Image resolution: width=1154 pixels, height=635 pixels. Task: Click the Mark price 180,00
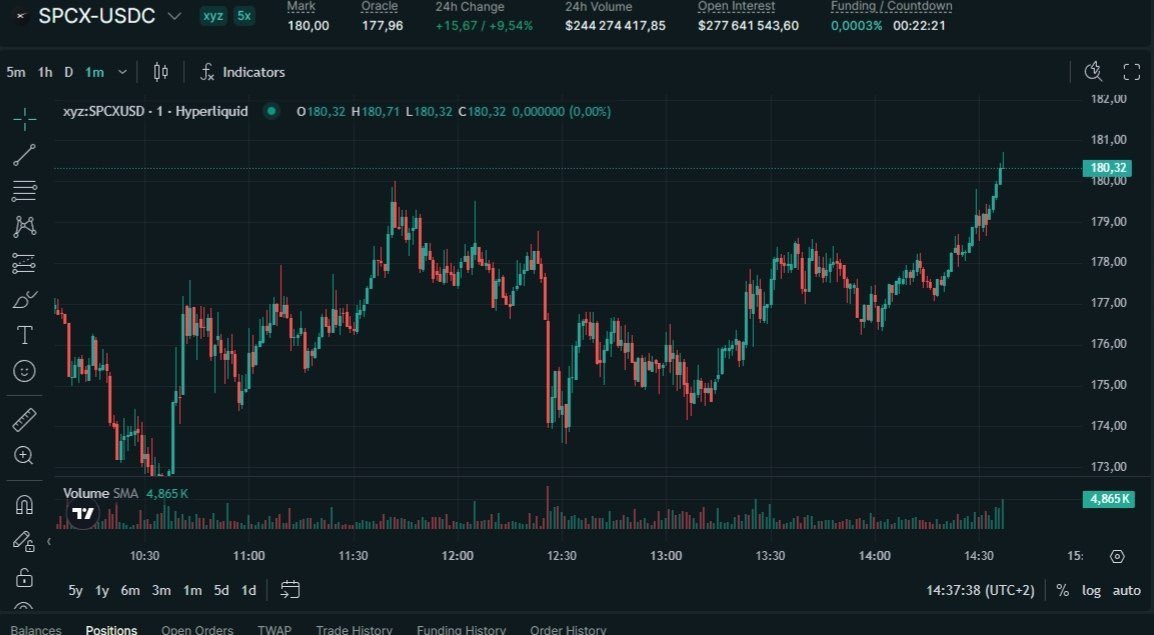pos(308,26)
